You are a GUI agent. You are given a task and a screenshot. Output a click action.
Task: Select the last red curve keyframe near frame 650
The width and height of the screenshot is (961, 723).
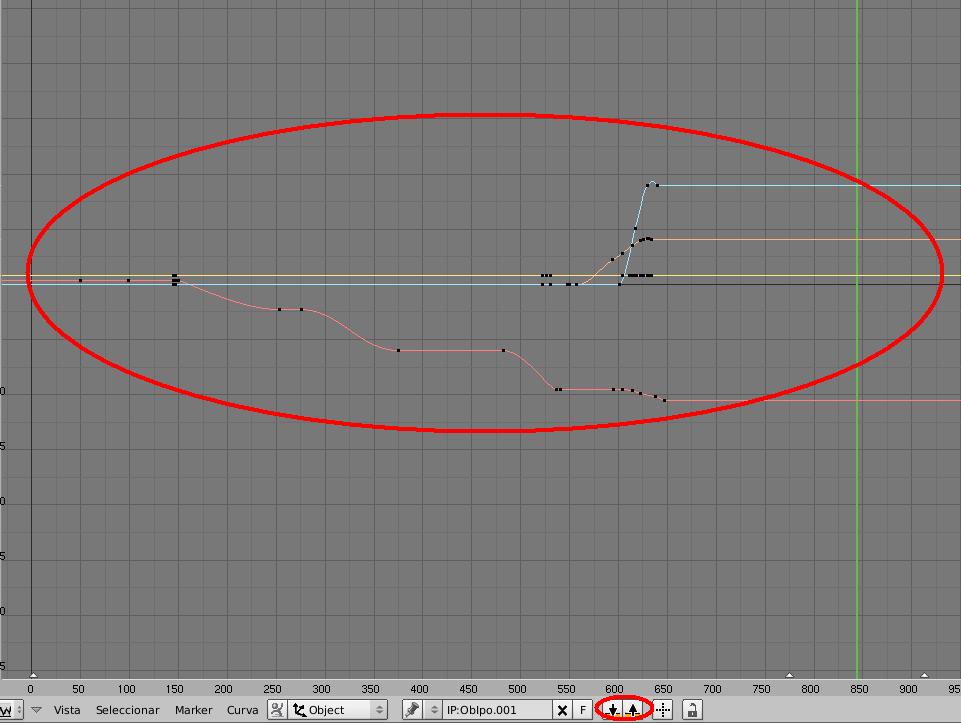click(664, 401)
